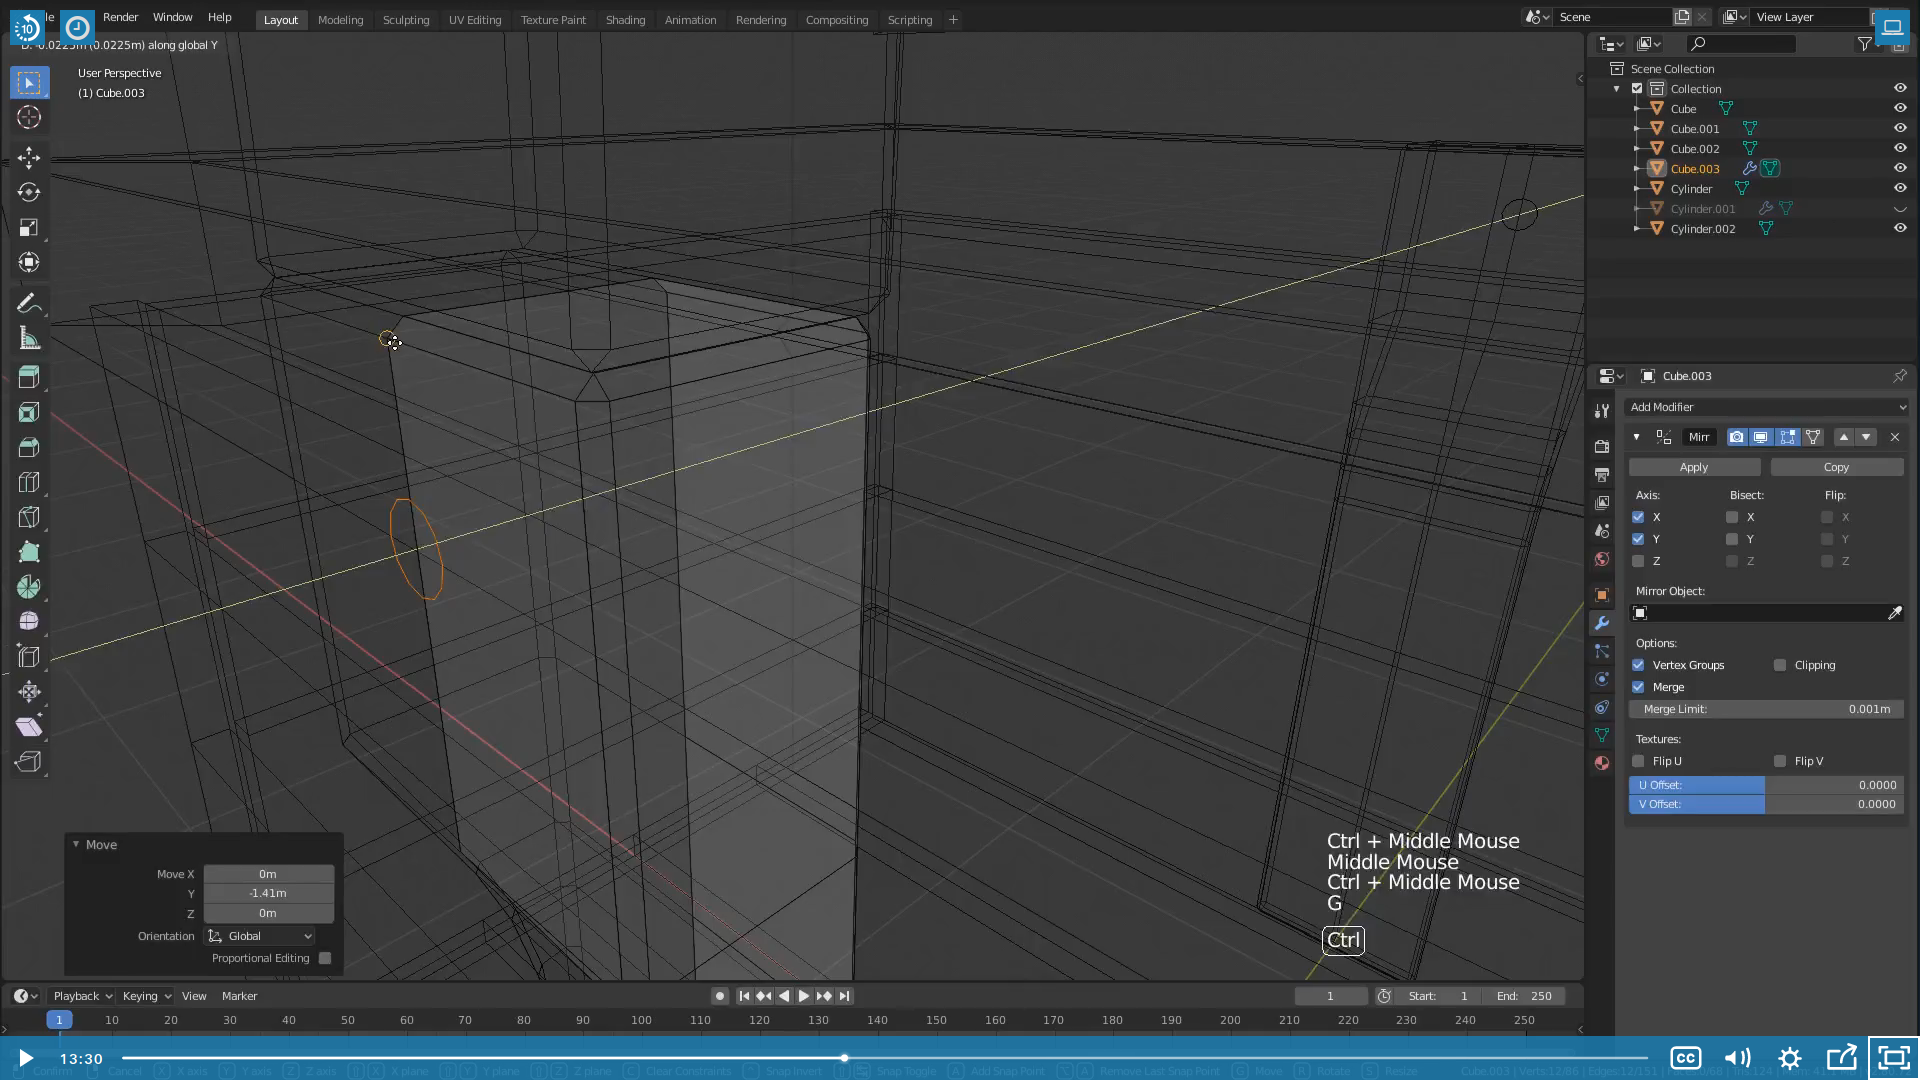Select the Move tool
Screen dimensions: 1920x1080
(29, 157)
